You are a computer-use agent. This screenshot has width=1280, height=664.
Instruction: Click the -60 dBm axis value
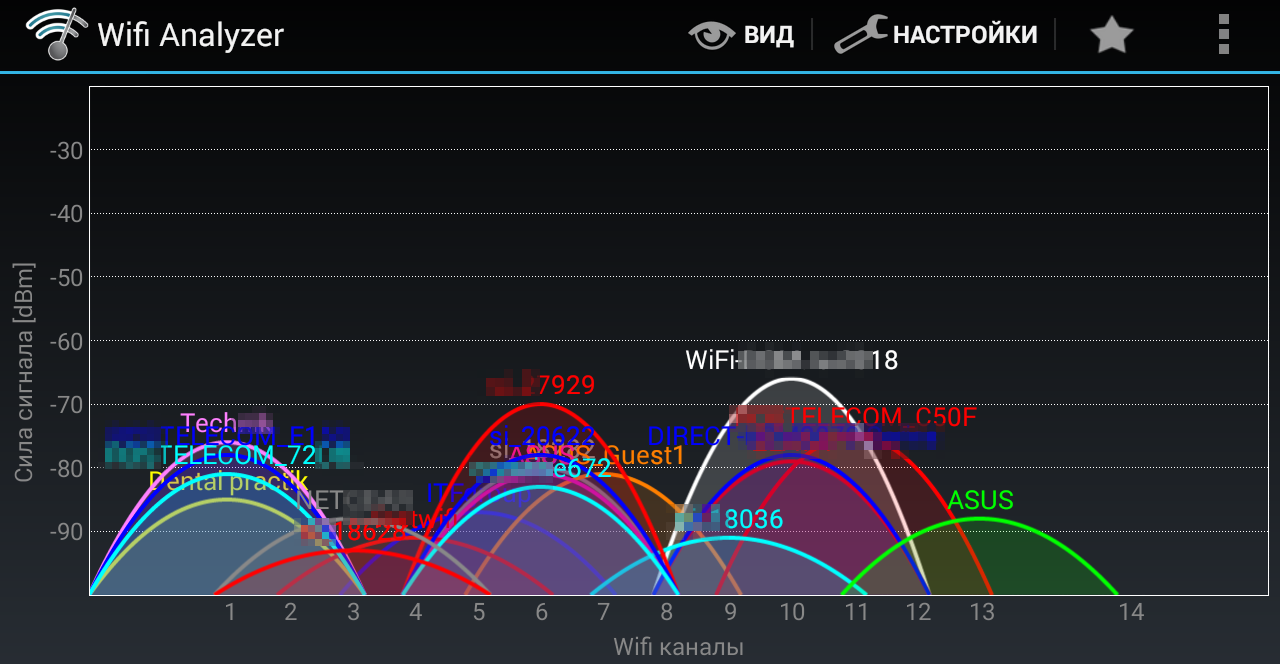[66, 341]
